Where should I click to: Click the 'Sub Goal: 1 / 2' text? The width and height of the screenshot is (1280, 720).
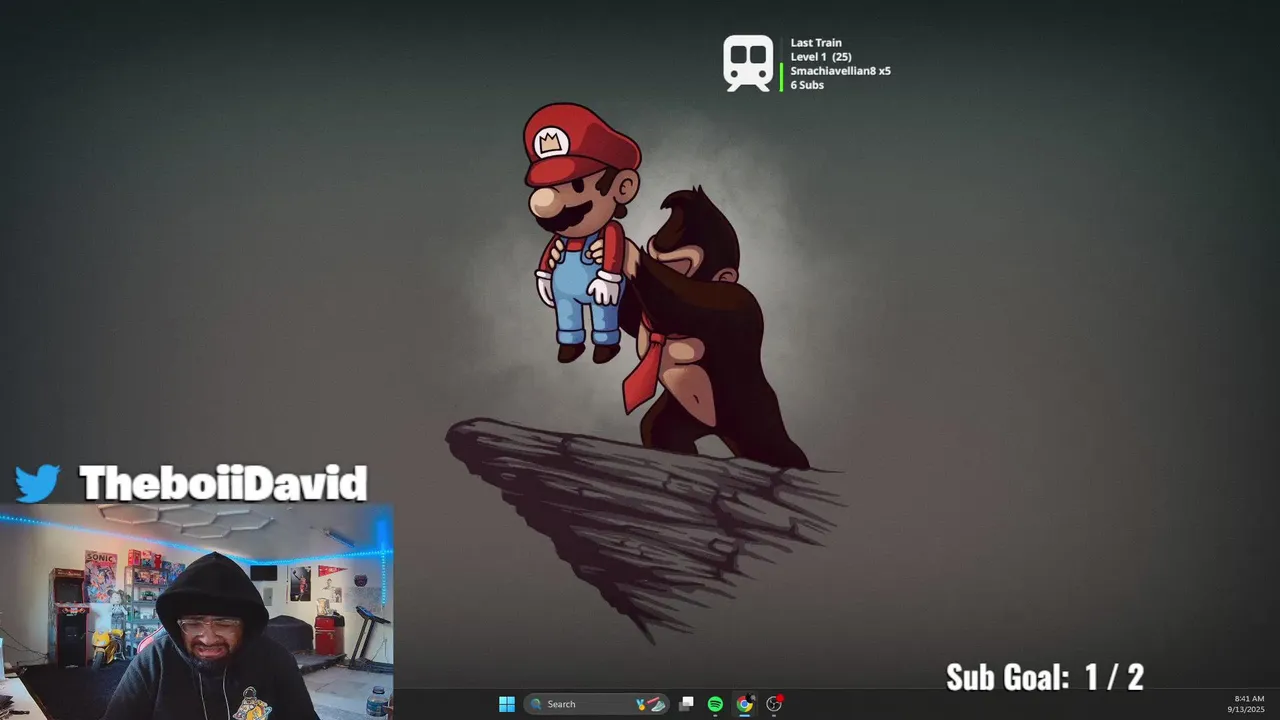pyautogui.click(x=1045, y=677)
